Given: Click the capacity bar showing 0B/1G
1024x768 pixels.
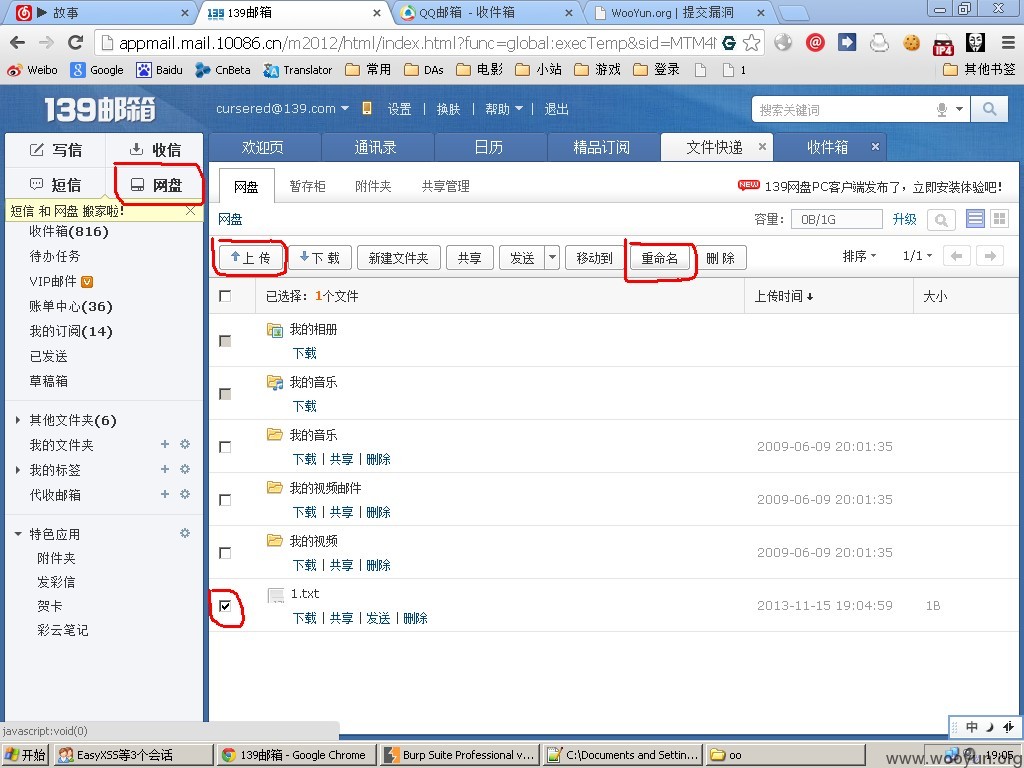Looking at the screenshot, I should (836, 219).
